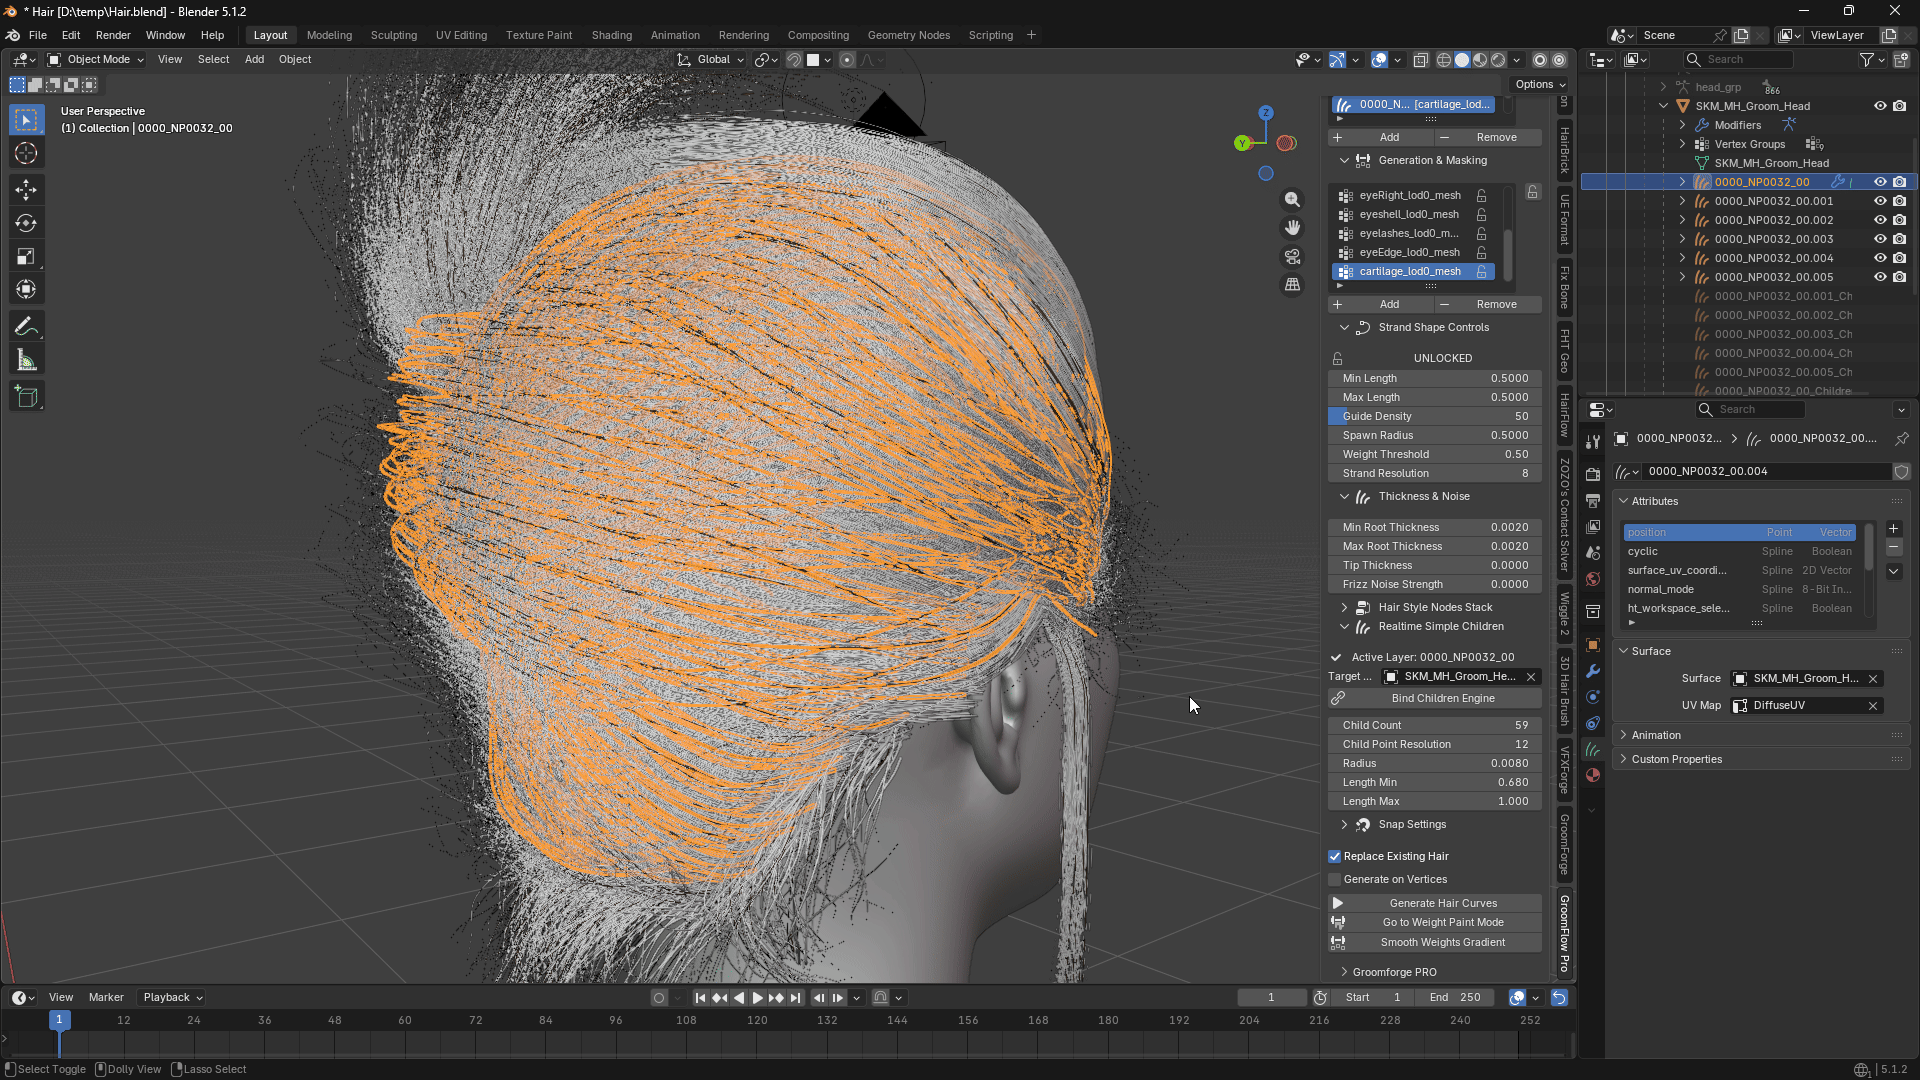Expand Snap Settings section
The width and height of the screenshot is (1920, 1080).
(1344, 825)
